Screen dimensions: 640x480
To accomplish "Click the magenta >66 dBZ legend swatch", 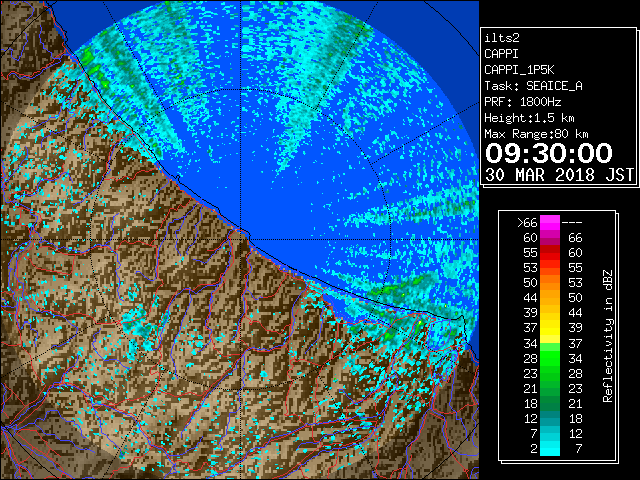I will [550, 223].
